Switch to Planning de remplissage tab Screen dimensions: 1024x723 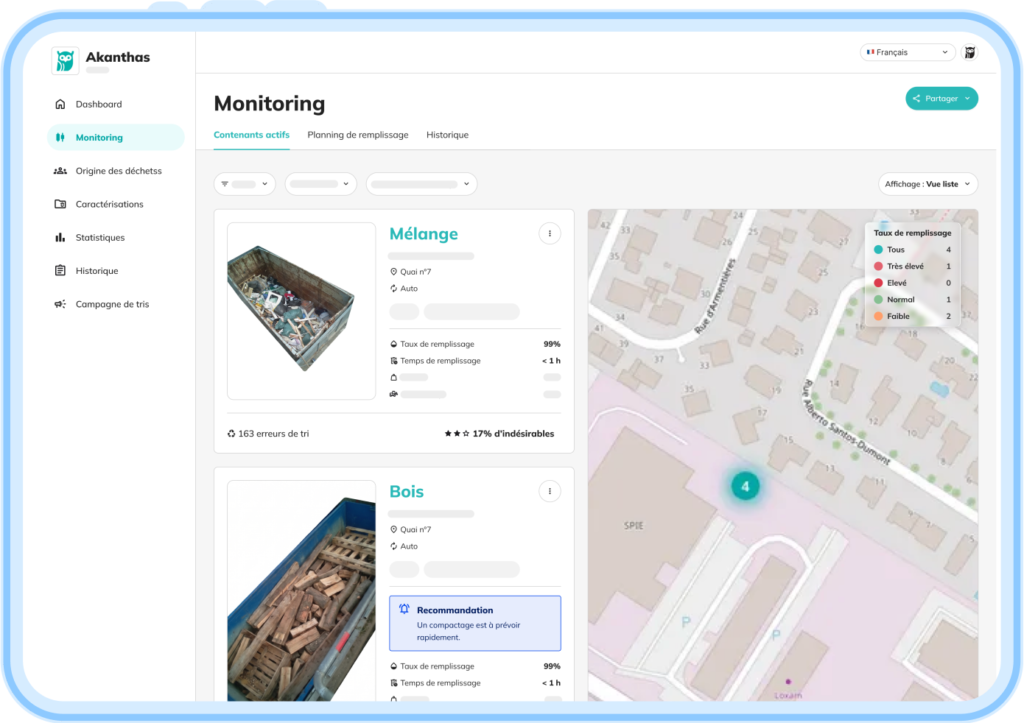(358, 135)
